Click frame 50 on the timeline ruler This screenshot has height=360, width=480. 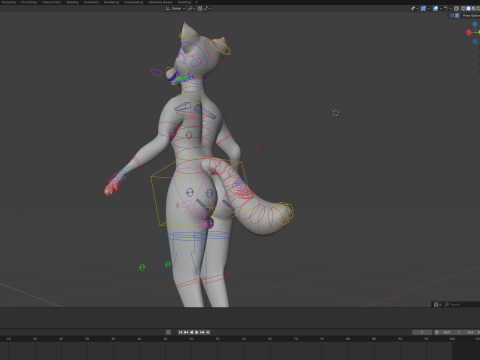191,339
